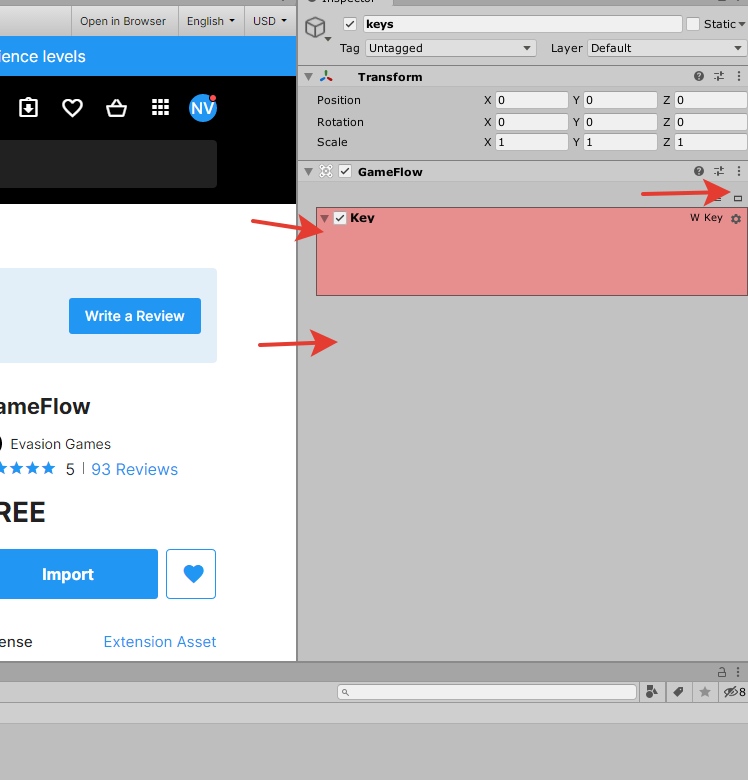Open GameFlow component help reference
Screen dimensions: 748x780
pyautogui.click(x=699, y=171)
